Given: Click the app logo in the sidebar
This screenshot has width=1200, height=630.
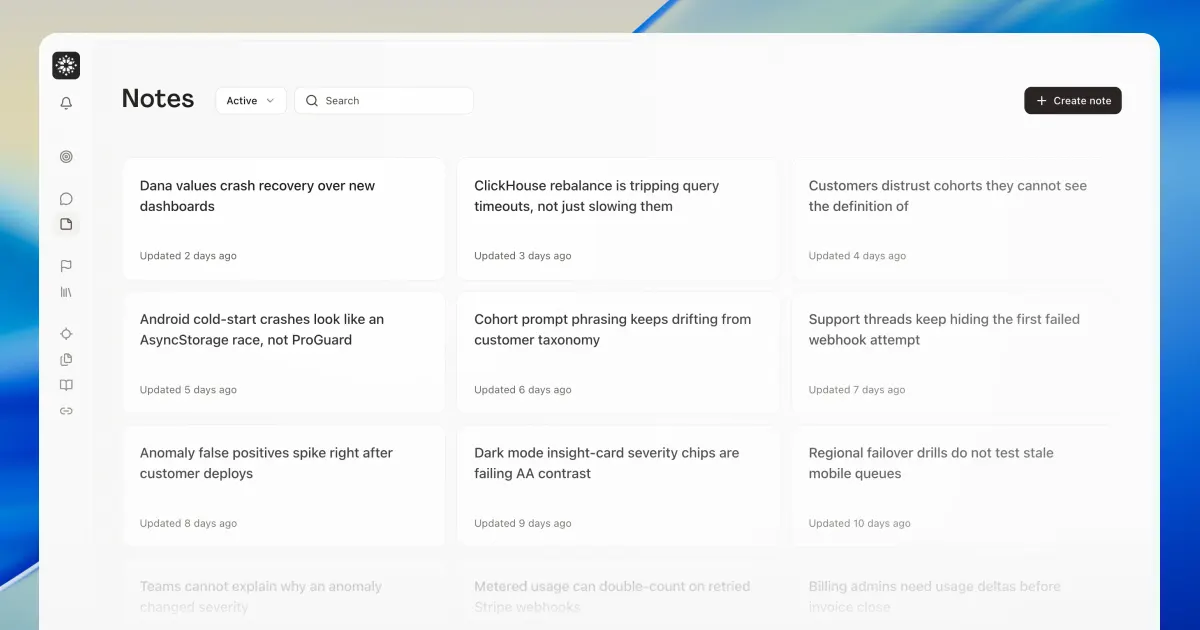Looking at the screenshot, I should point(66,66).
